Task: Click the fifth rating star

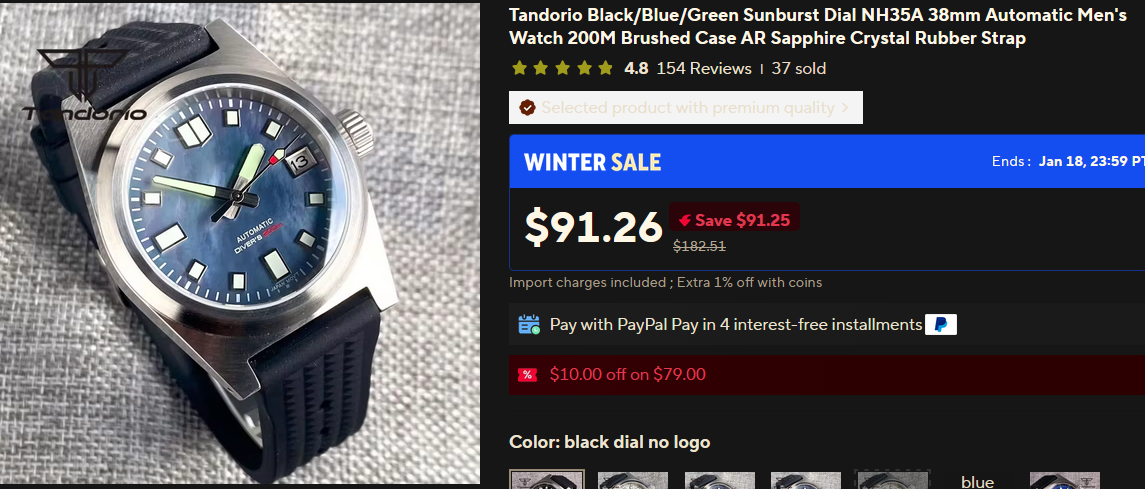Action: [605, 69]
